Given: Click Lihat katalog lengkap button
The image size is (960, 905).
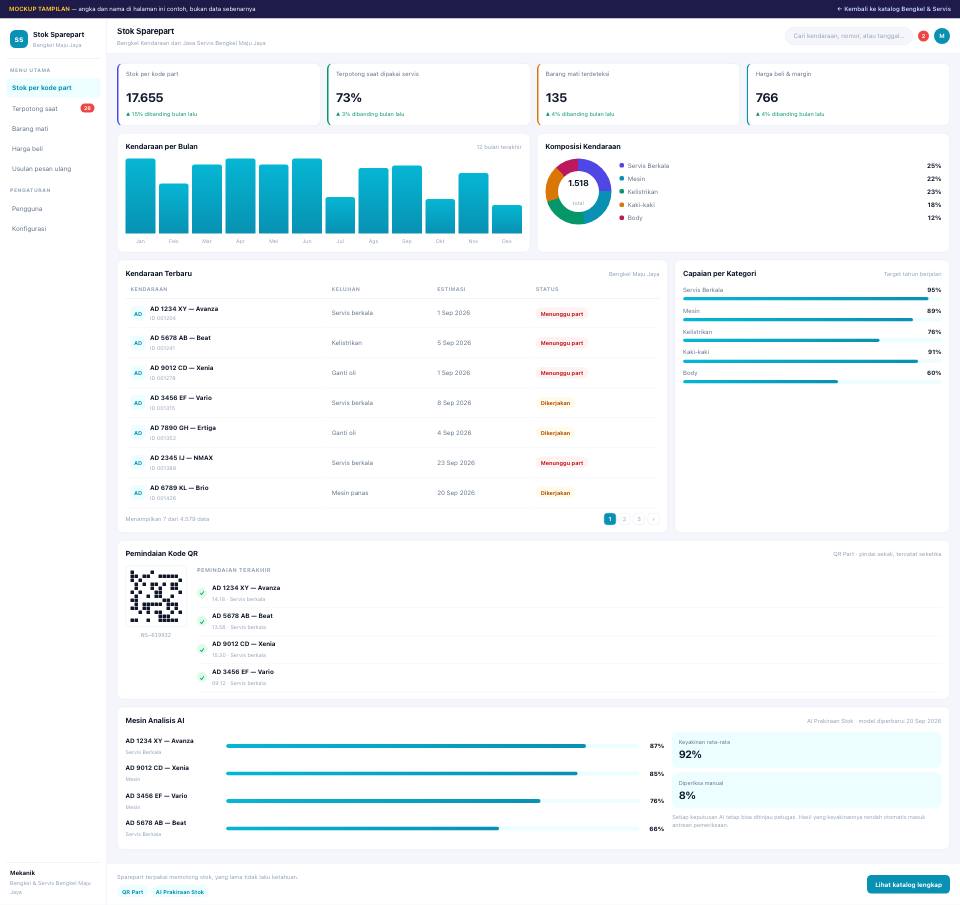Looking at the screenshot, I should pyautogui.click(x=908, y=885).
